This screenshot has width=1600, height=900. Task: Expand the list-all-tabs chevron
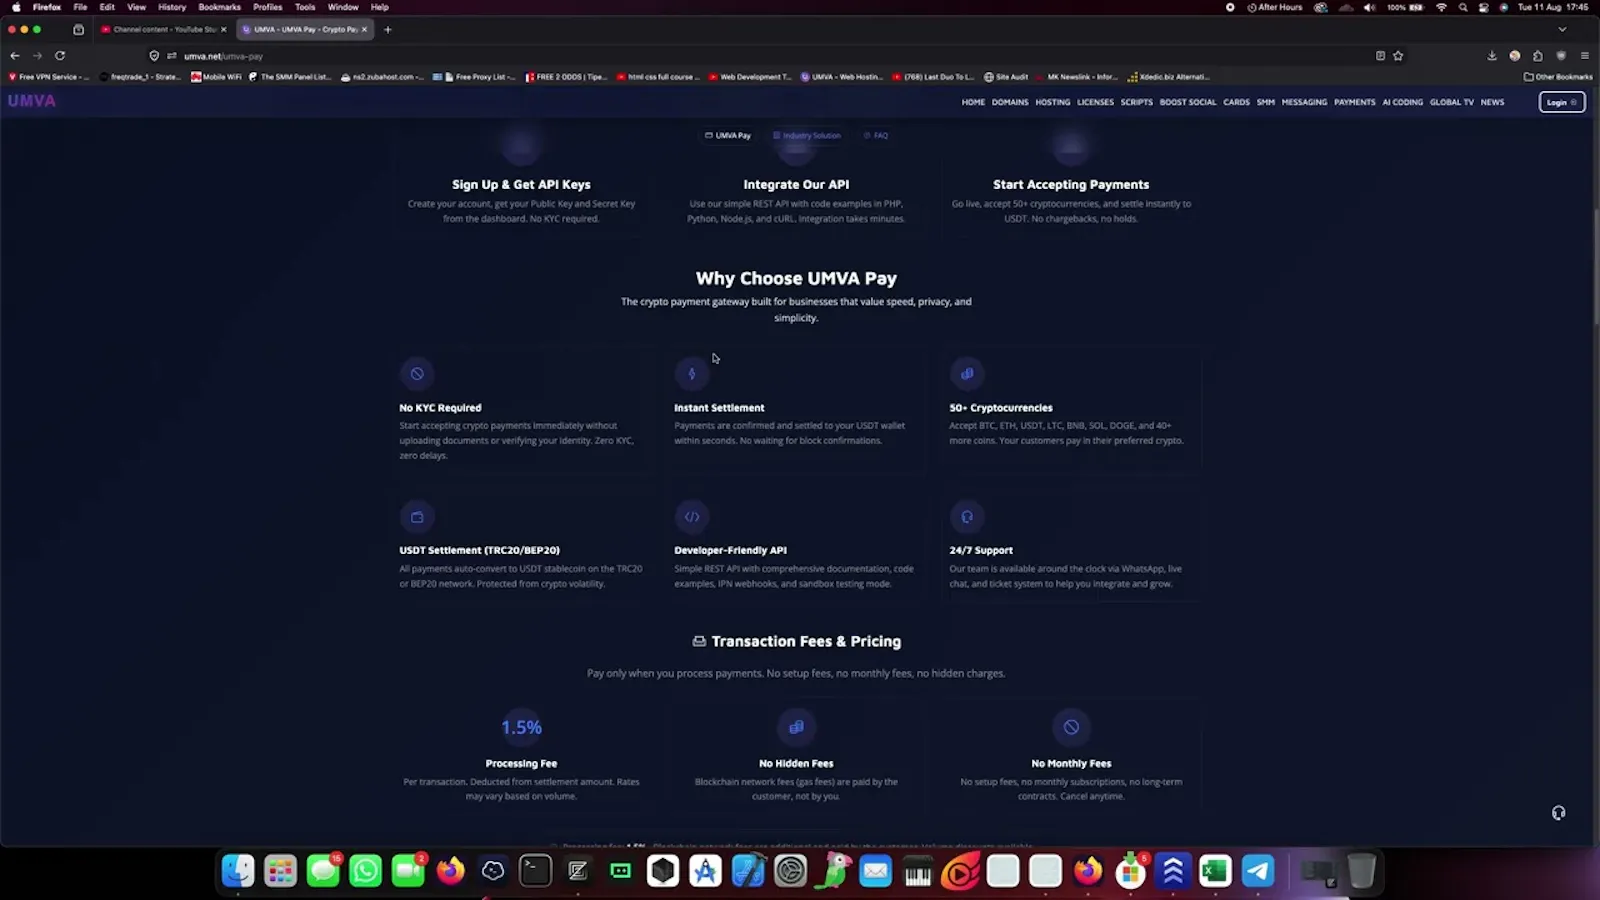[x=1562, y=29]
